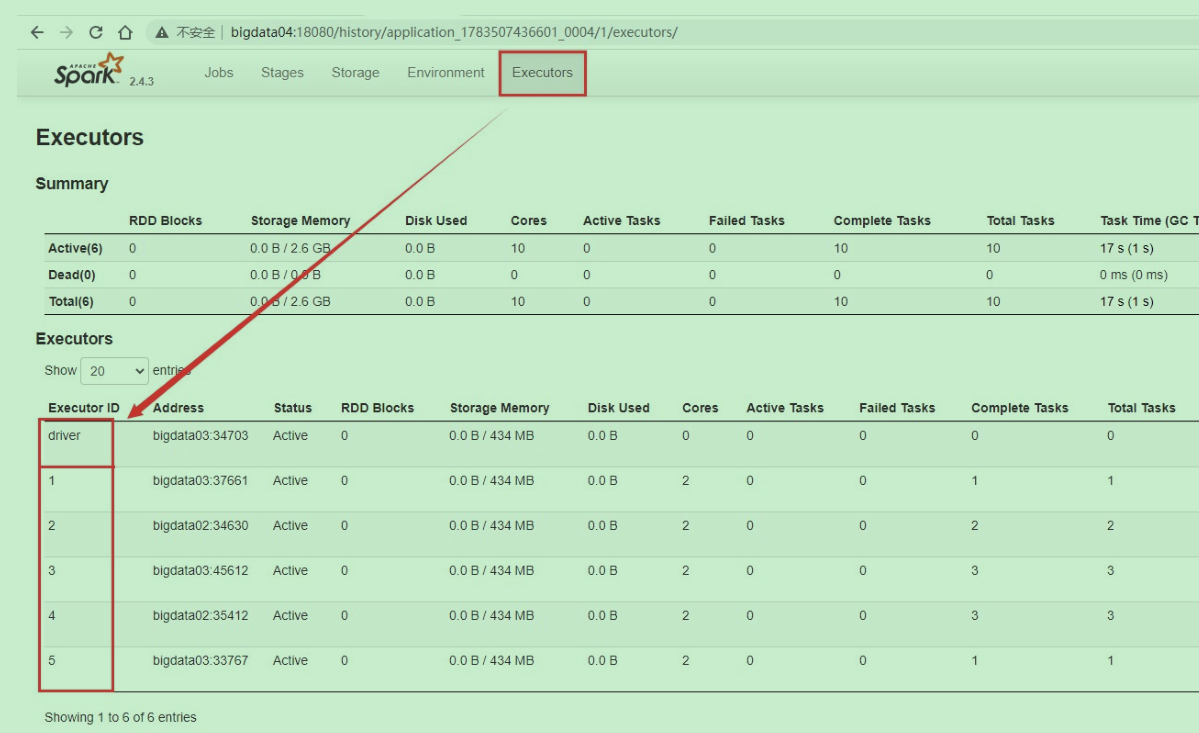Focus the browser address bar URL
Viewport: 1199px width, 733px height.
coord(453,32)
